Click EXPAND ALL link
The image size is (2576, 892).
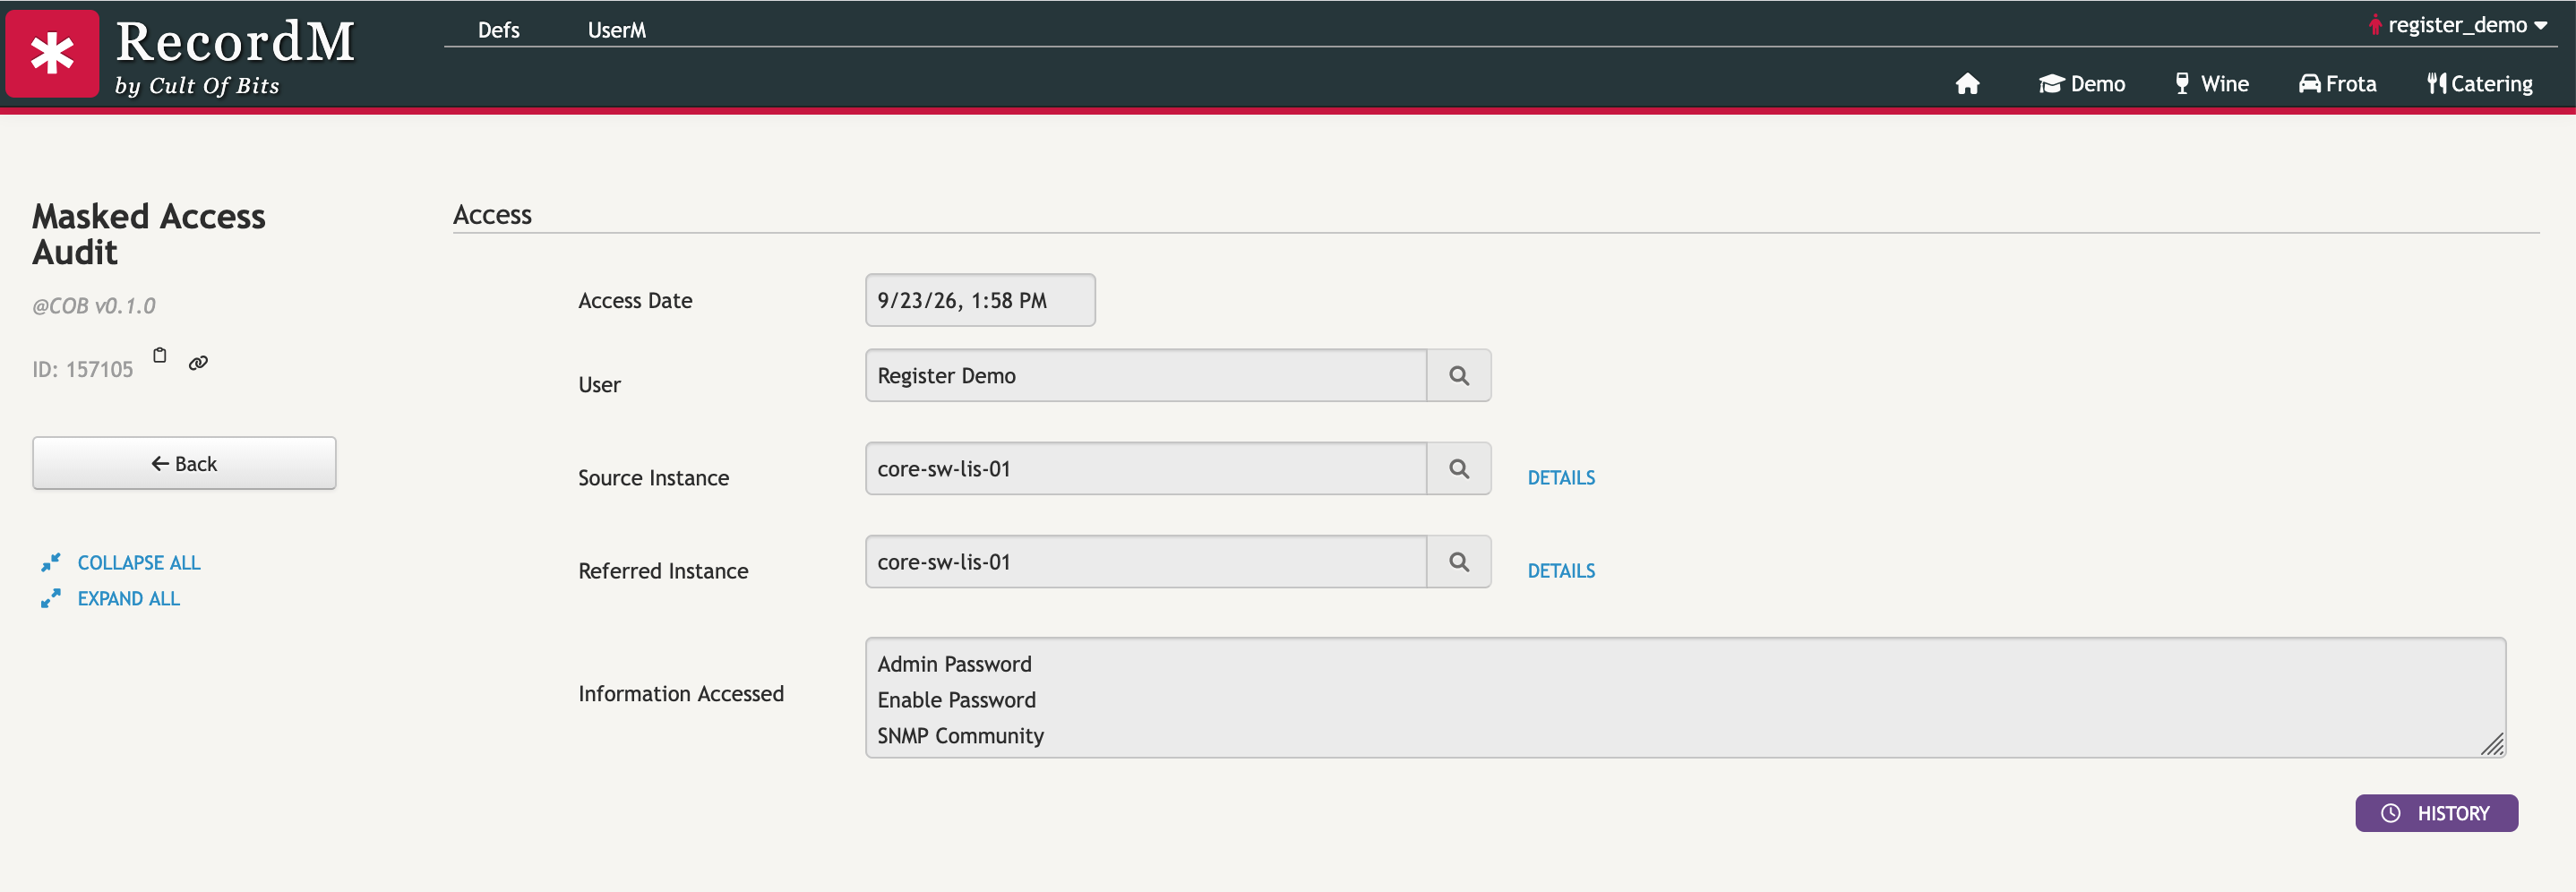129,599
